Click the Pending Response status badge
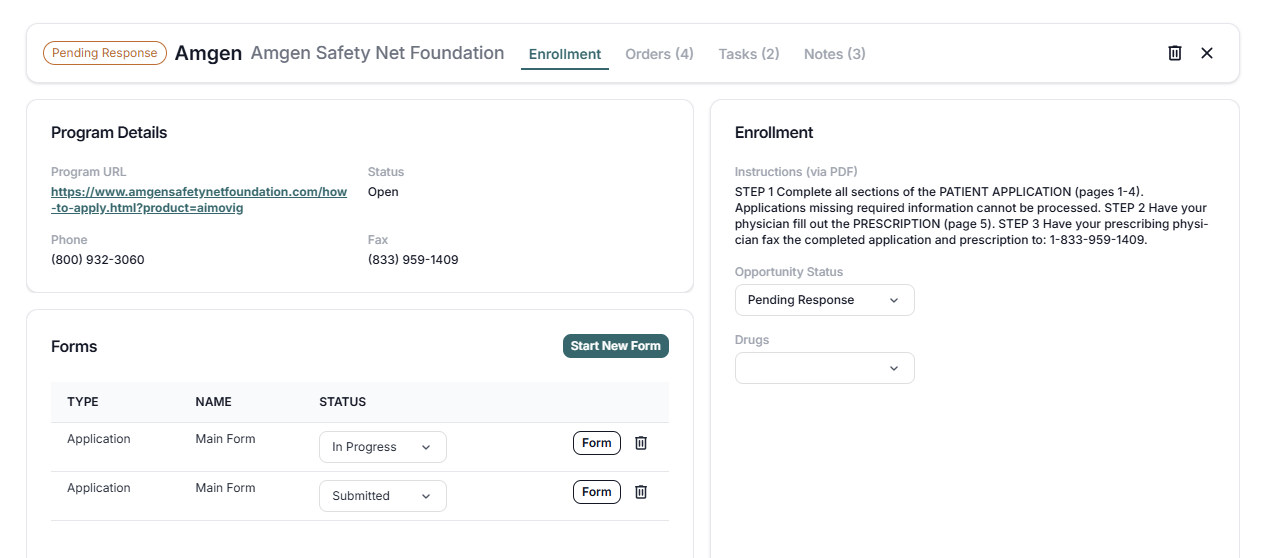 tap(104, 53)
